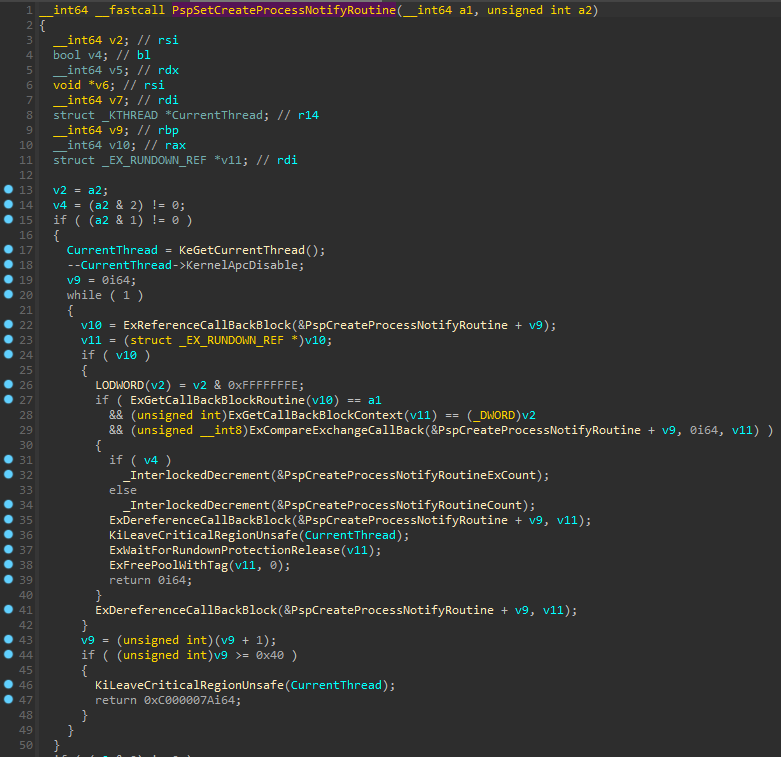Click ExCompareExchangeCallBack function name

point(336,430)
